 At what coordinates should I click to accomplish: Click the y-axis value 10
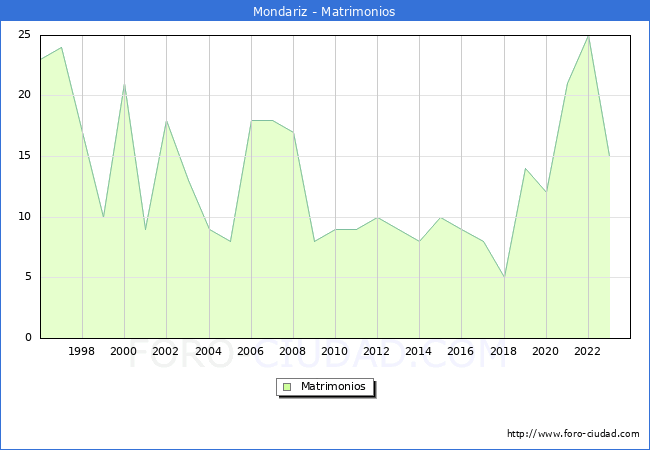click(24, 216)
